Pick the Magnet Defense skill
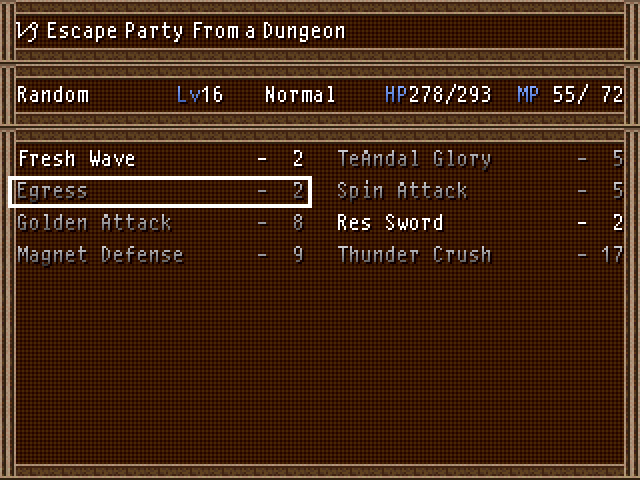Viewport: 640px width, 480px height. tap(160, 255)
